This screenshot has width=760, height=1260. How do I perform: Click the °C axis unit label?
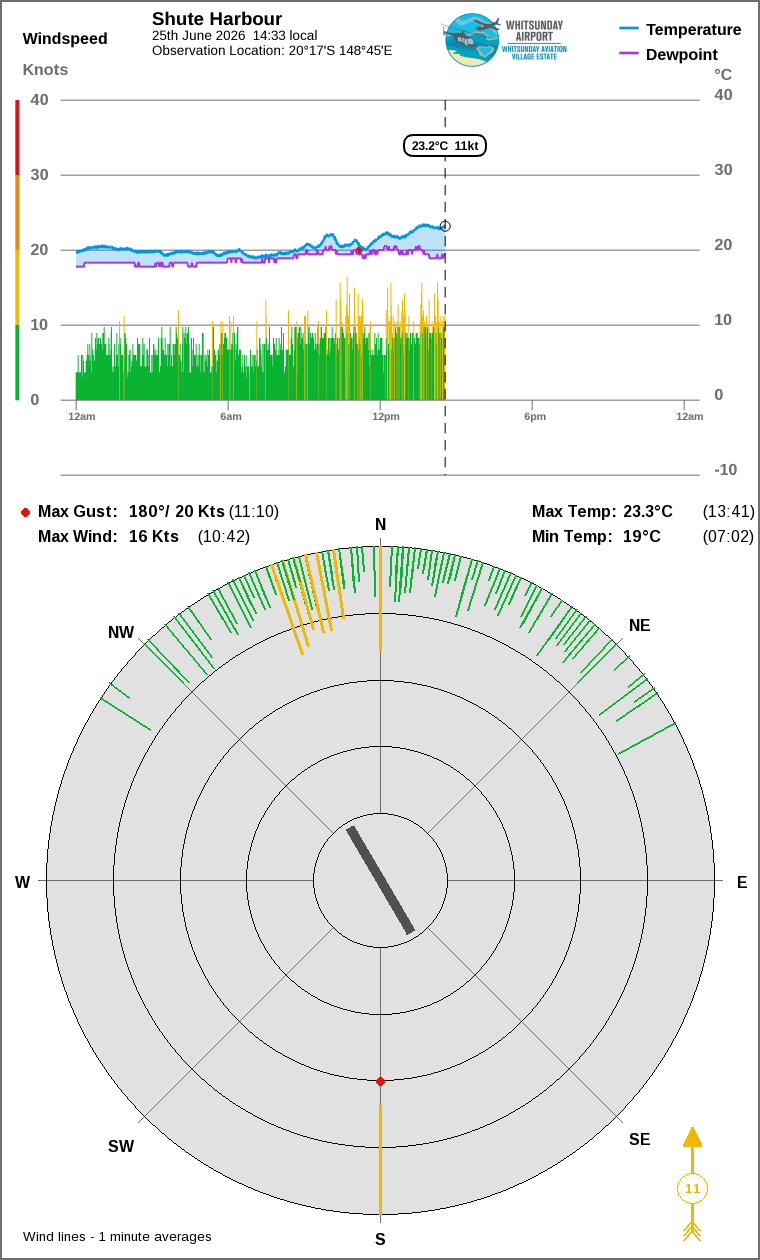click(723, 75)
